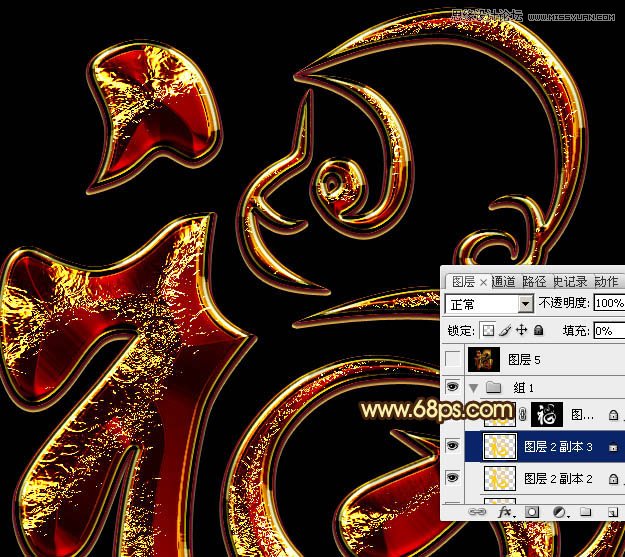Open the blend mode 正常 dropdown
Screen dimensions: 625x557
click(x=489, y=304)
